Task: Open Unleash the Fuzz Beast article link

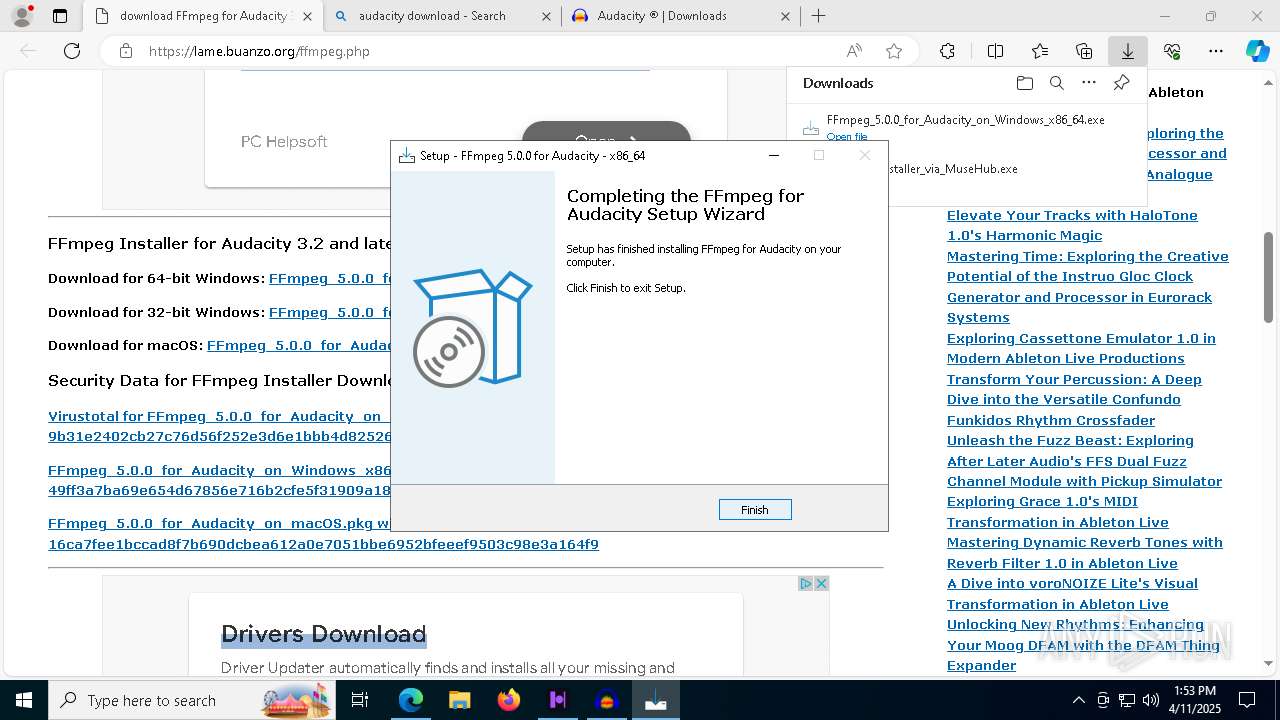Action: coord(1084,461)
